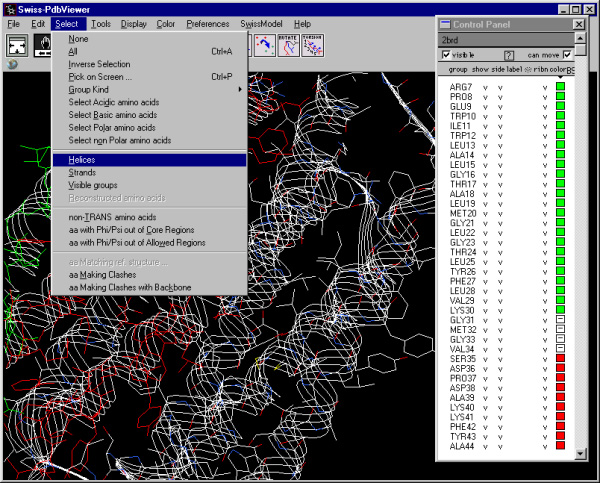Screen dimensions: 600x483
Task: Click the help question mark in Control Panel
Action: 509,55
